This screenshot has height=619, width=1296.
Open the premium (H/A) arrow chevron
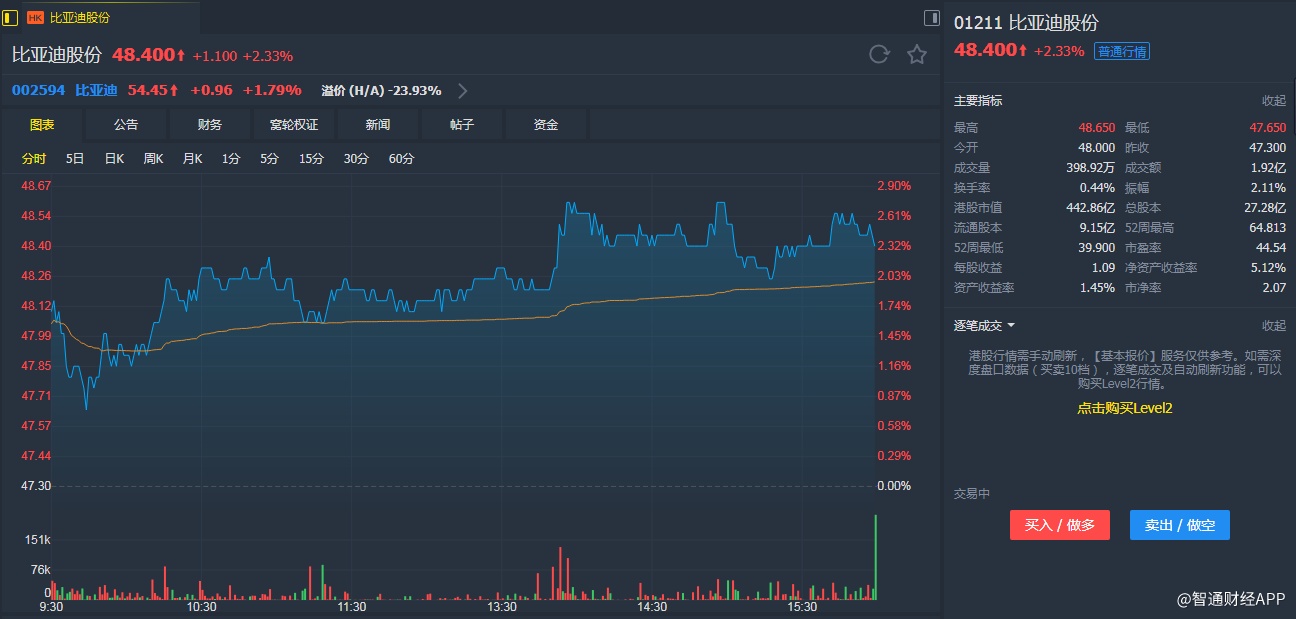click(x=462, y=91)
